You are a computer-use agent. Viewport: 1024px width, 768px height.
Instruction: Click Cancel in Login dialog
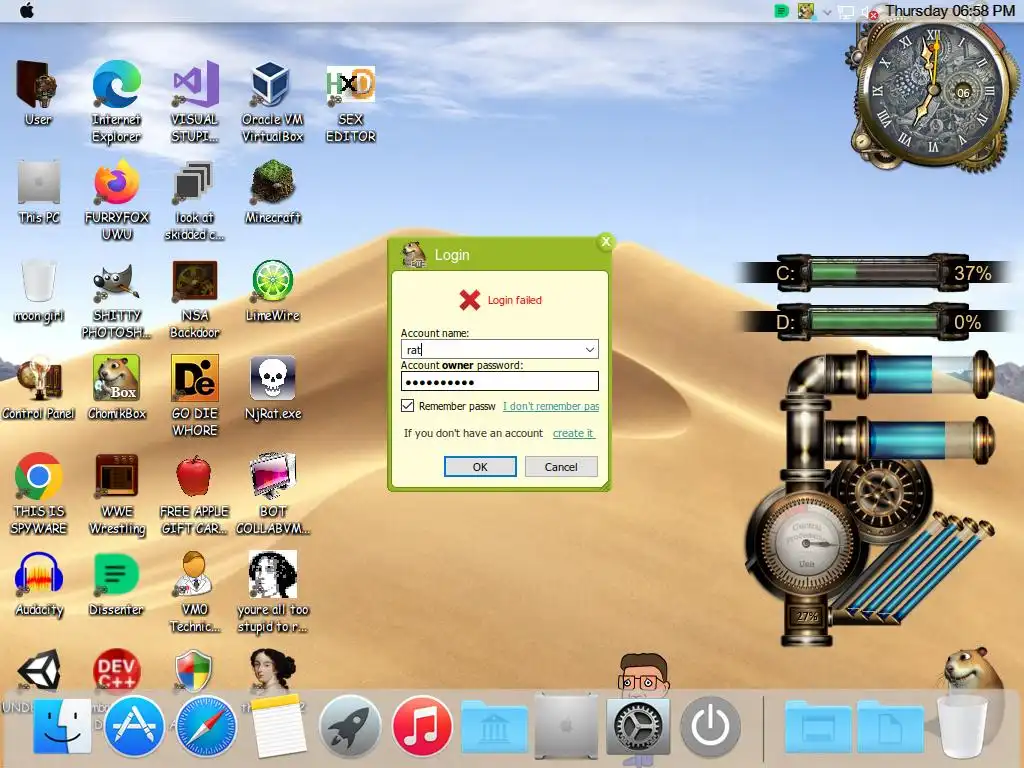(x=561, y=466)
